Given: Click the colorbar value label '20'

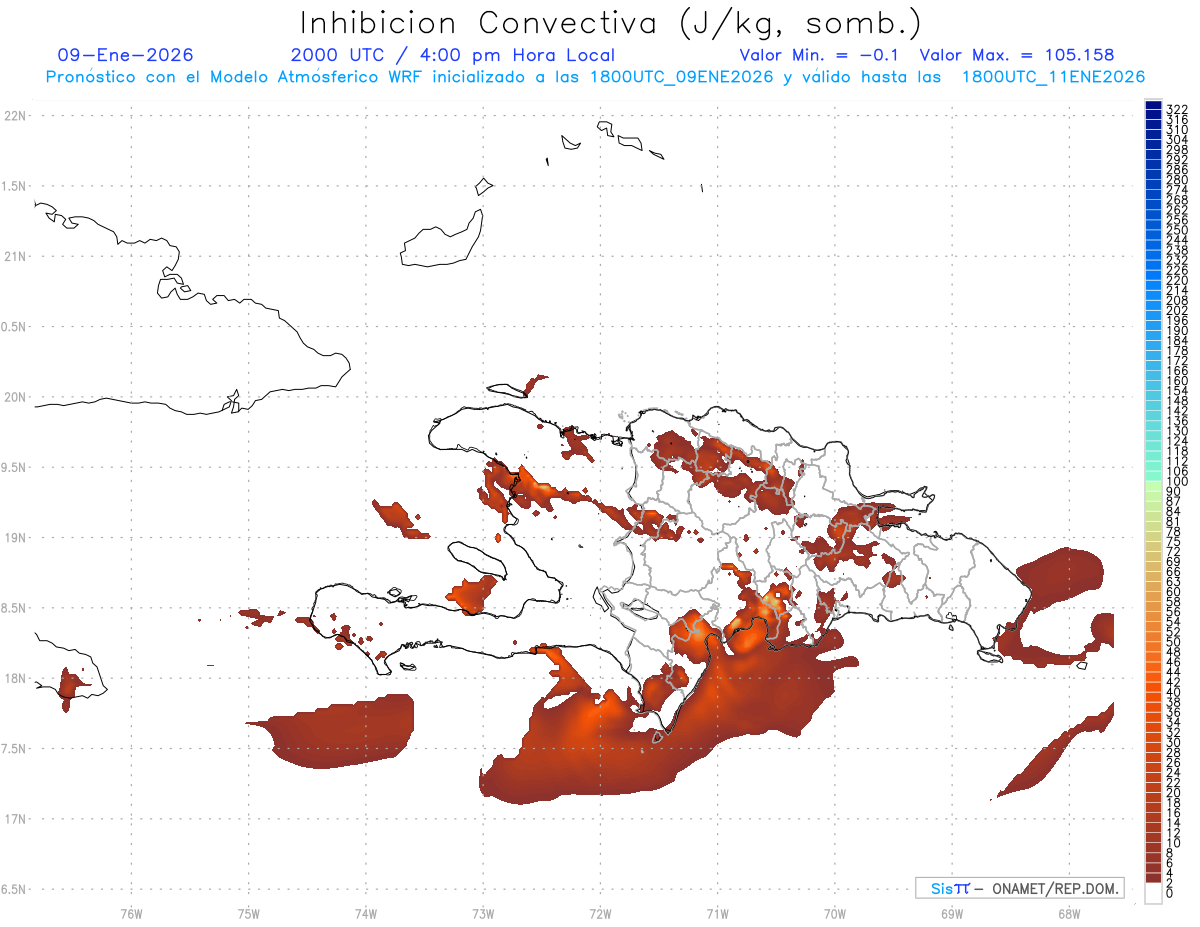Looking at the screenshot, I should (x=1174, y=793).
